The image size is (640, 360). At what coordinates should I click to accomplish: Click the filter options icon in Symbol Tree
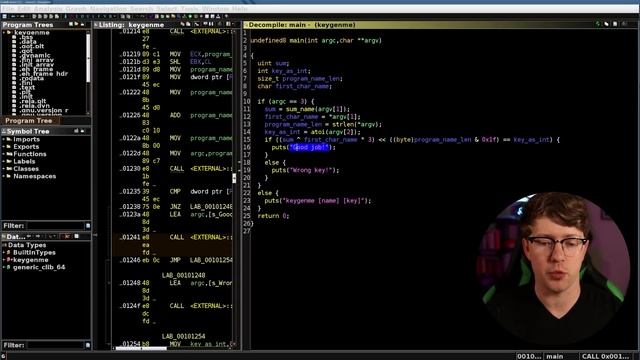pos(88,226)
